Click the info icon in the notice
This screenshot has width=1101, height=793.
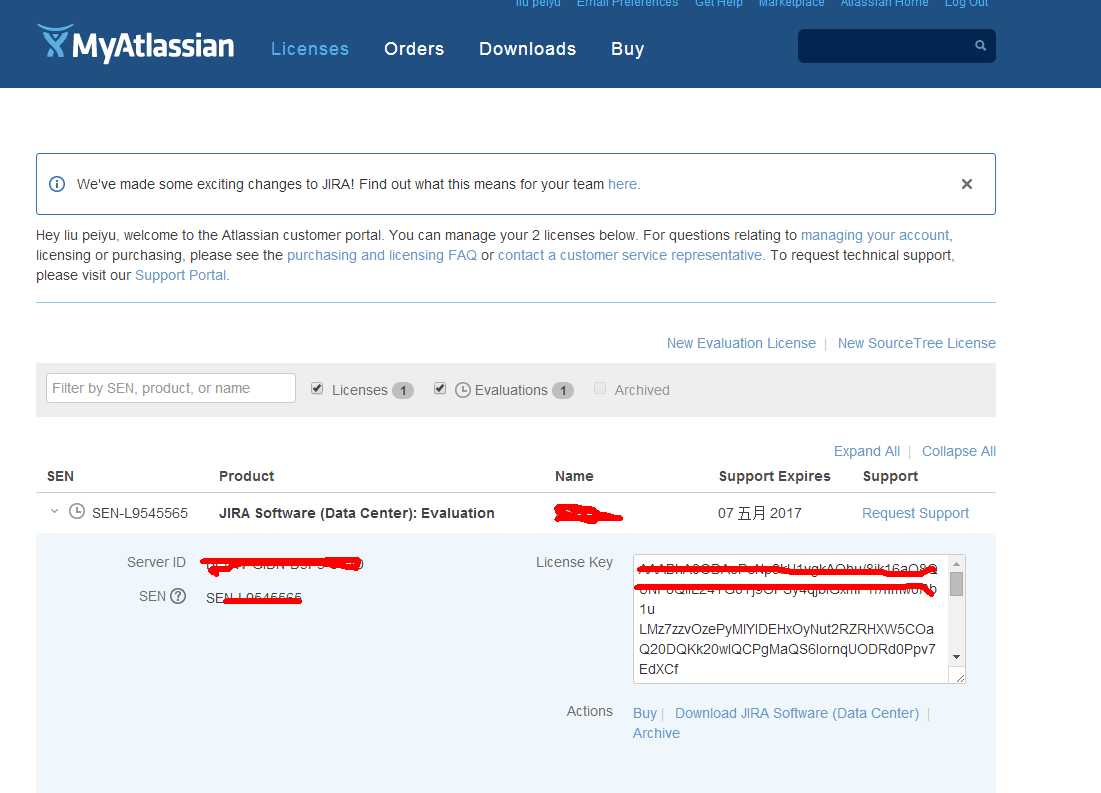57,184
